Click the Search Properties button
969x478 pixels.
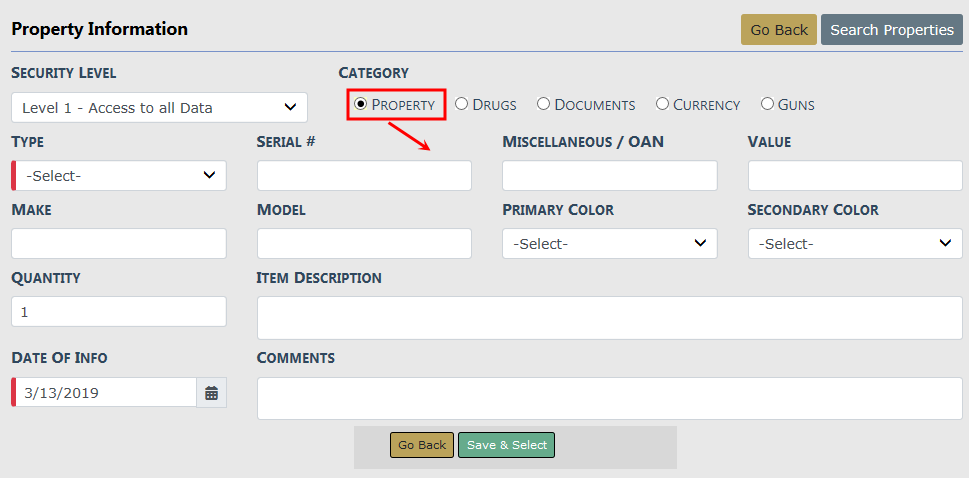[891, 30]
